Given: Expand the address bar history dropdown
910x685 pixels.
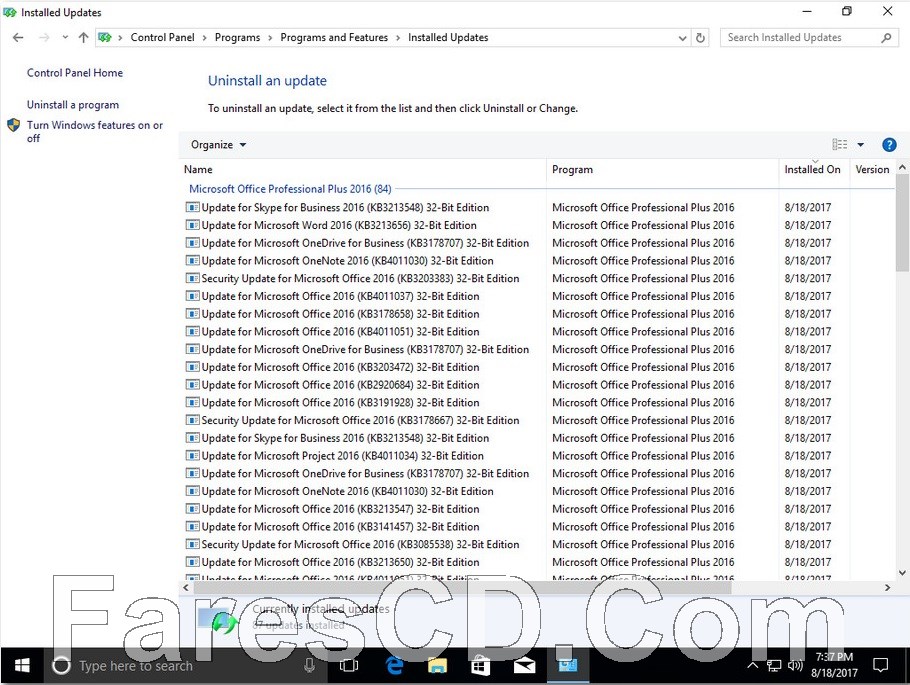Looking at the screenshot, I should [x=682, y=38].
